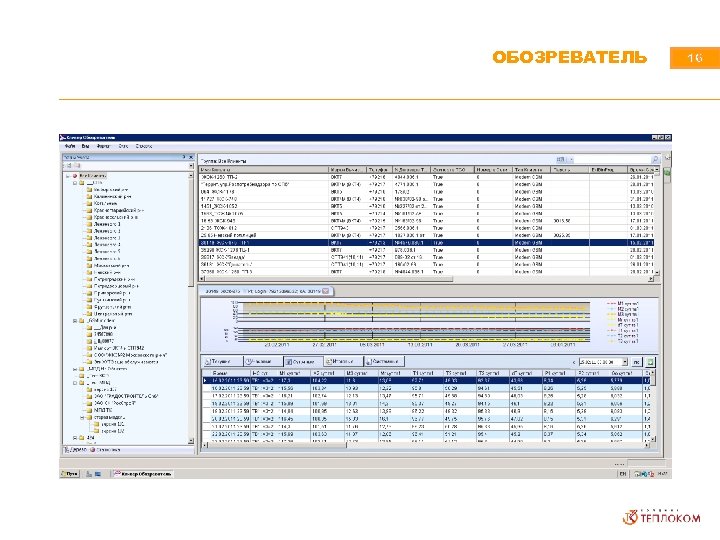This screenshot has height=540, width=720.
Task: Click the first quick launch icon on the taskbar
Action: coord(89,473)
